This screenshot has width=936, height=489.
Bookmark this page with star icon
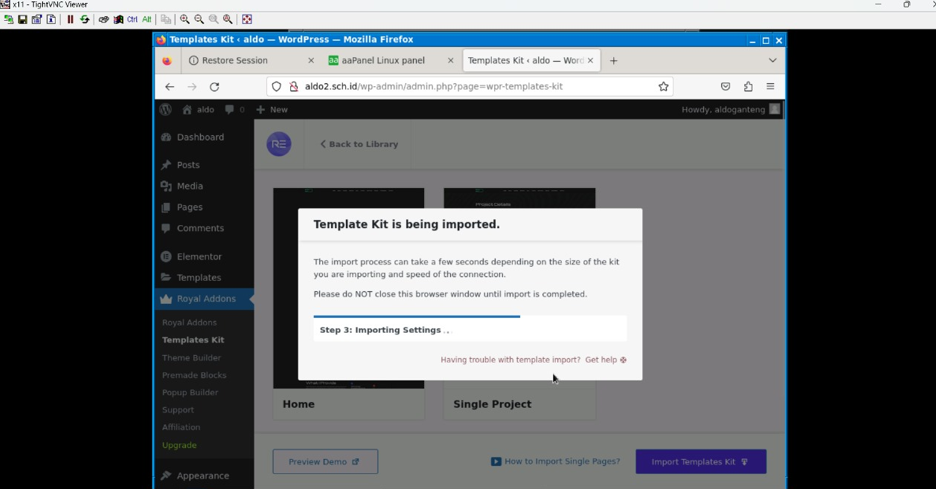click(663, 87)
